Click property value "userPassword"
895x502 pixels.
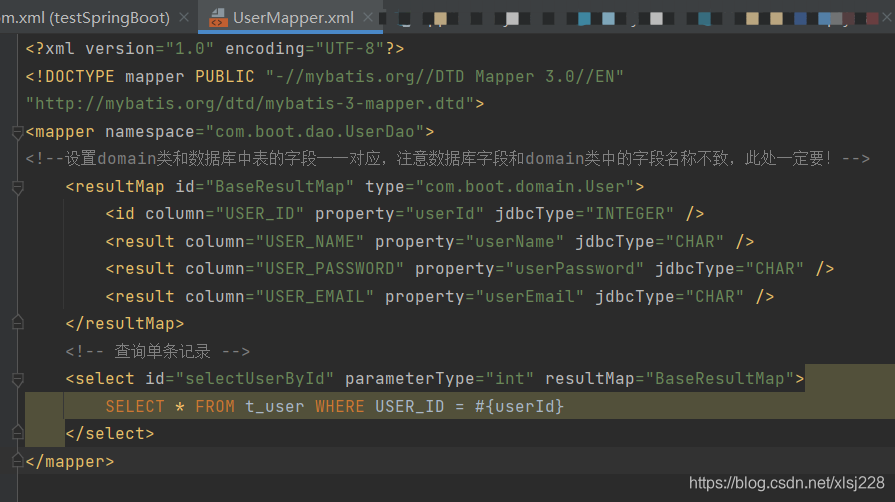(574, 268)
